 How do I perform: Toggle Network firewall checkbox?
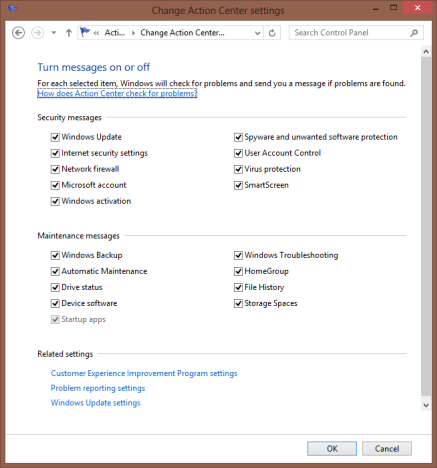55,169
